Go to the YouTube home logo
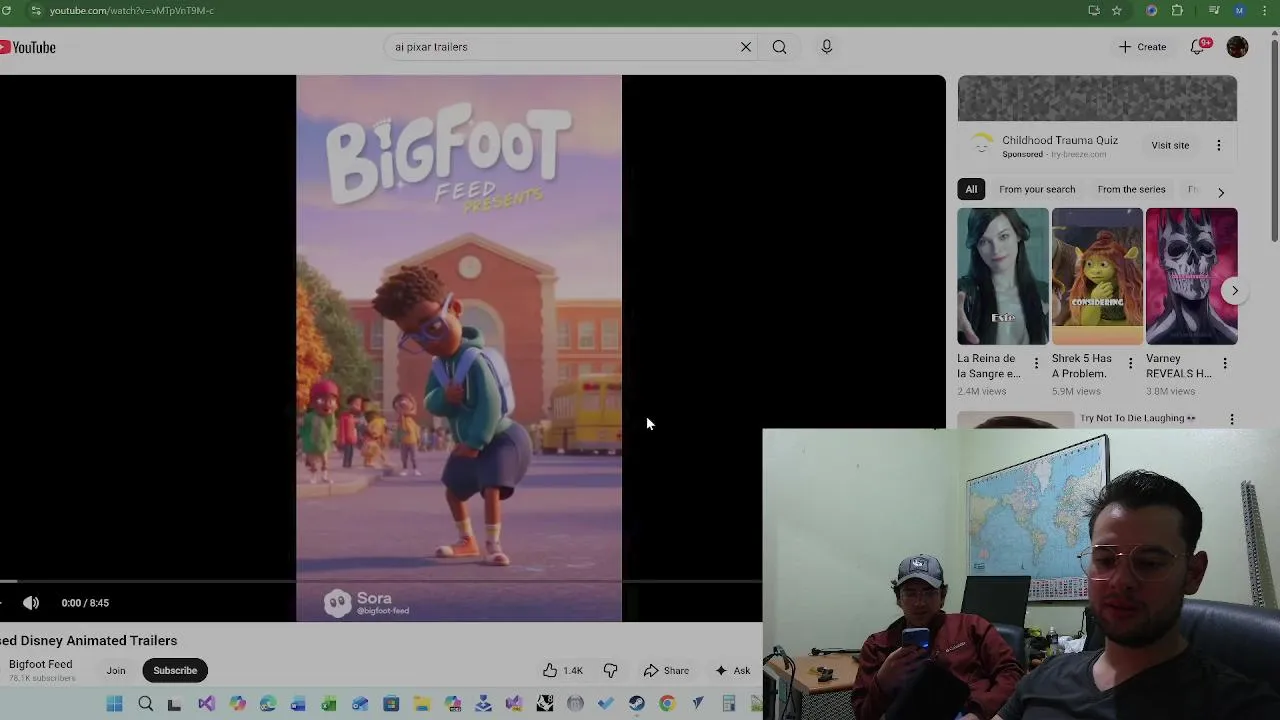This screenshot has height=720, width=1280. (27, 47)
